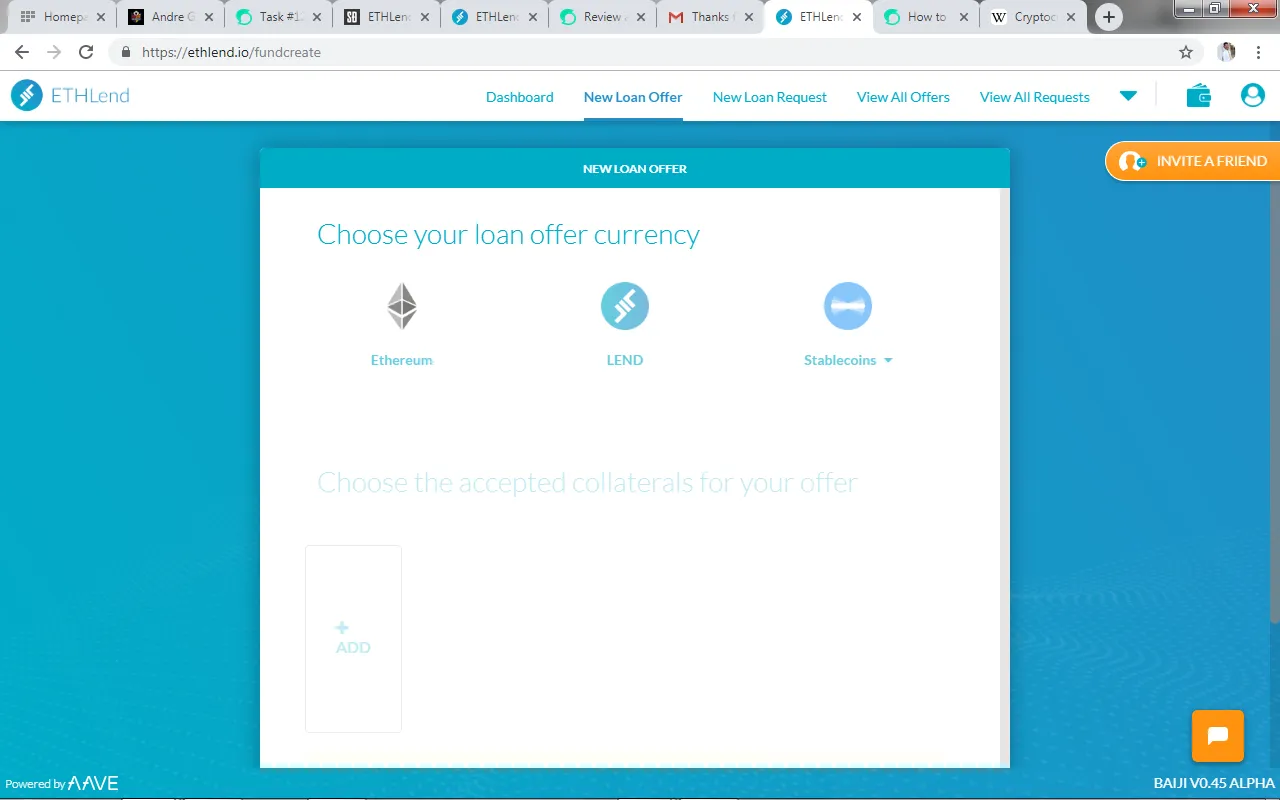Open View All Requests
Viewport: 1280px width, 800px height.
point(1035,97)
